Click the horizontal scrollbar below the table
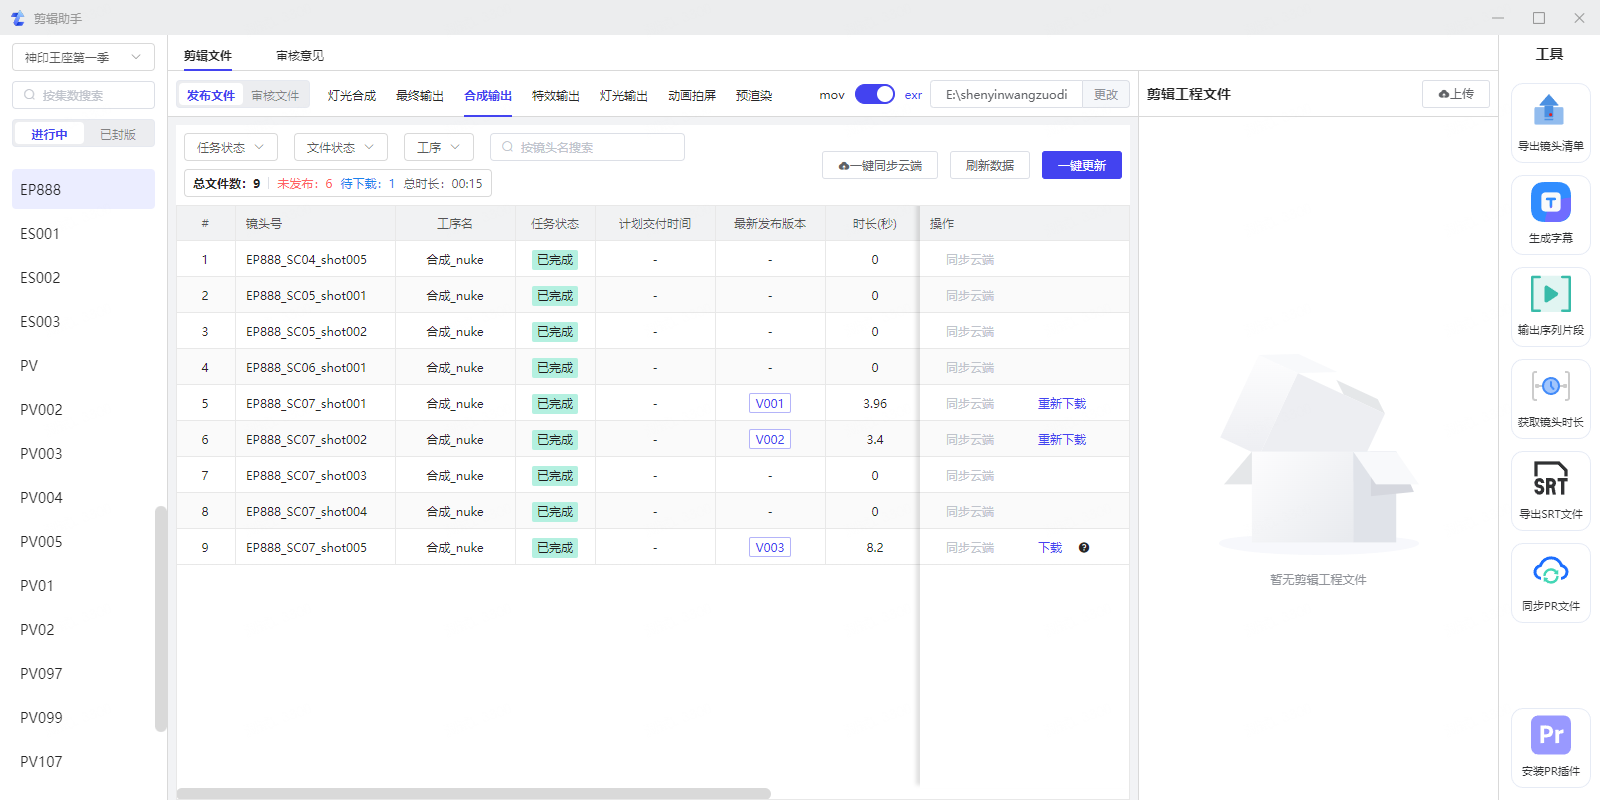 tap(473, 793)
